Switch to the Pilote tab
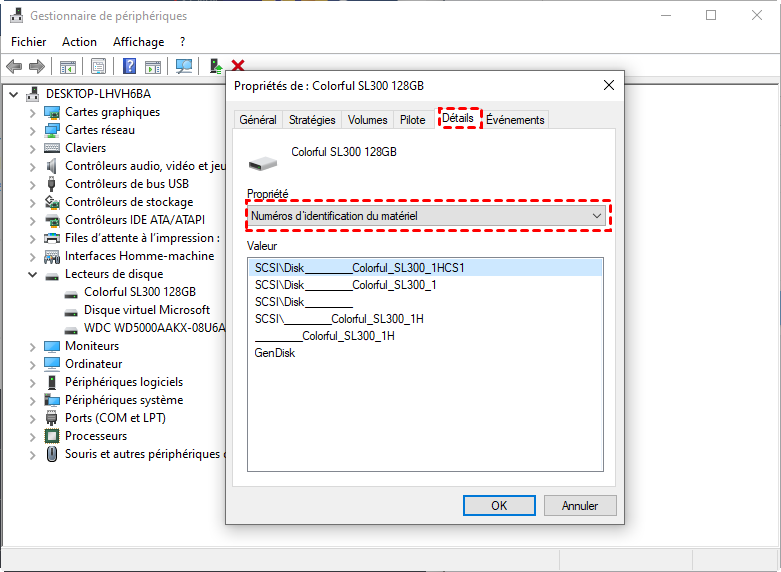 412,120
